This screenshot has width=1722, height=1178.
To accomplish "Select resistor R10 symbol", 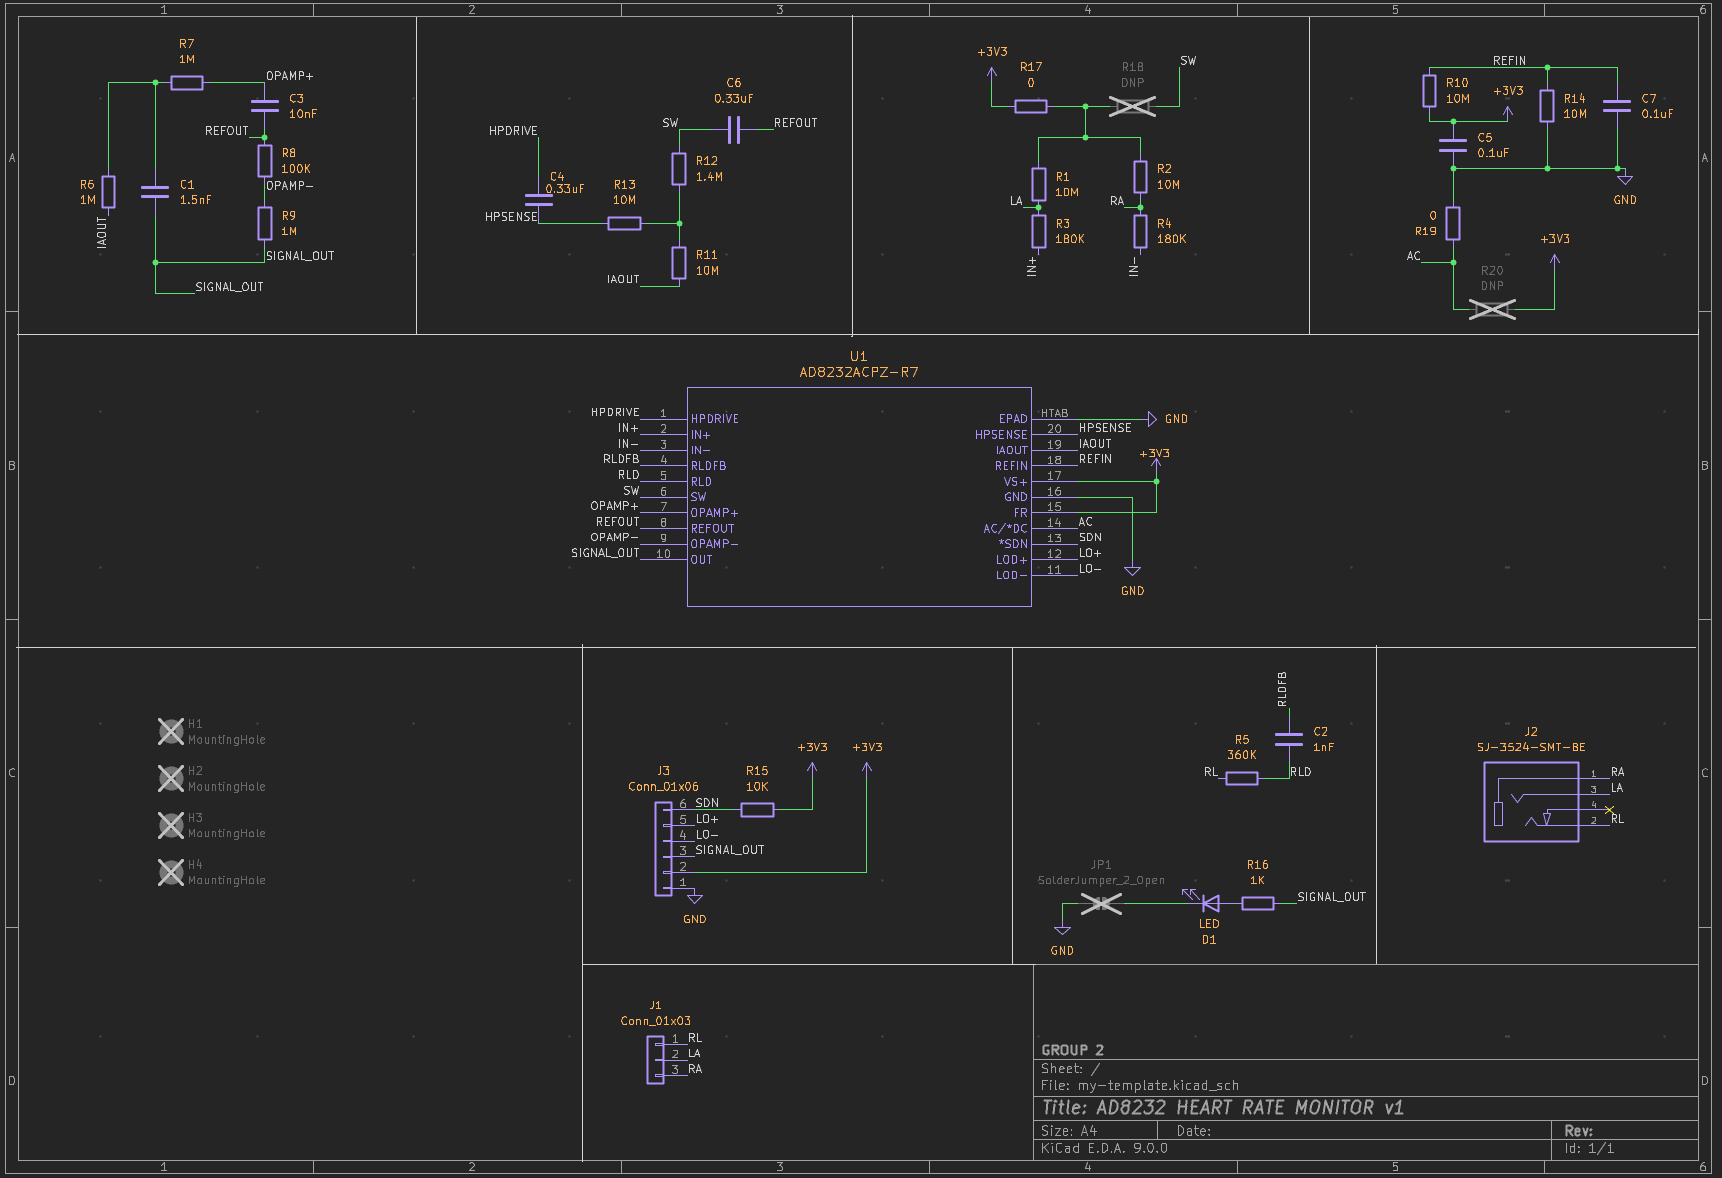I will point(1430,91).
